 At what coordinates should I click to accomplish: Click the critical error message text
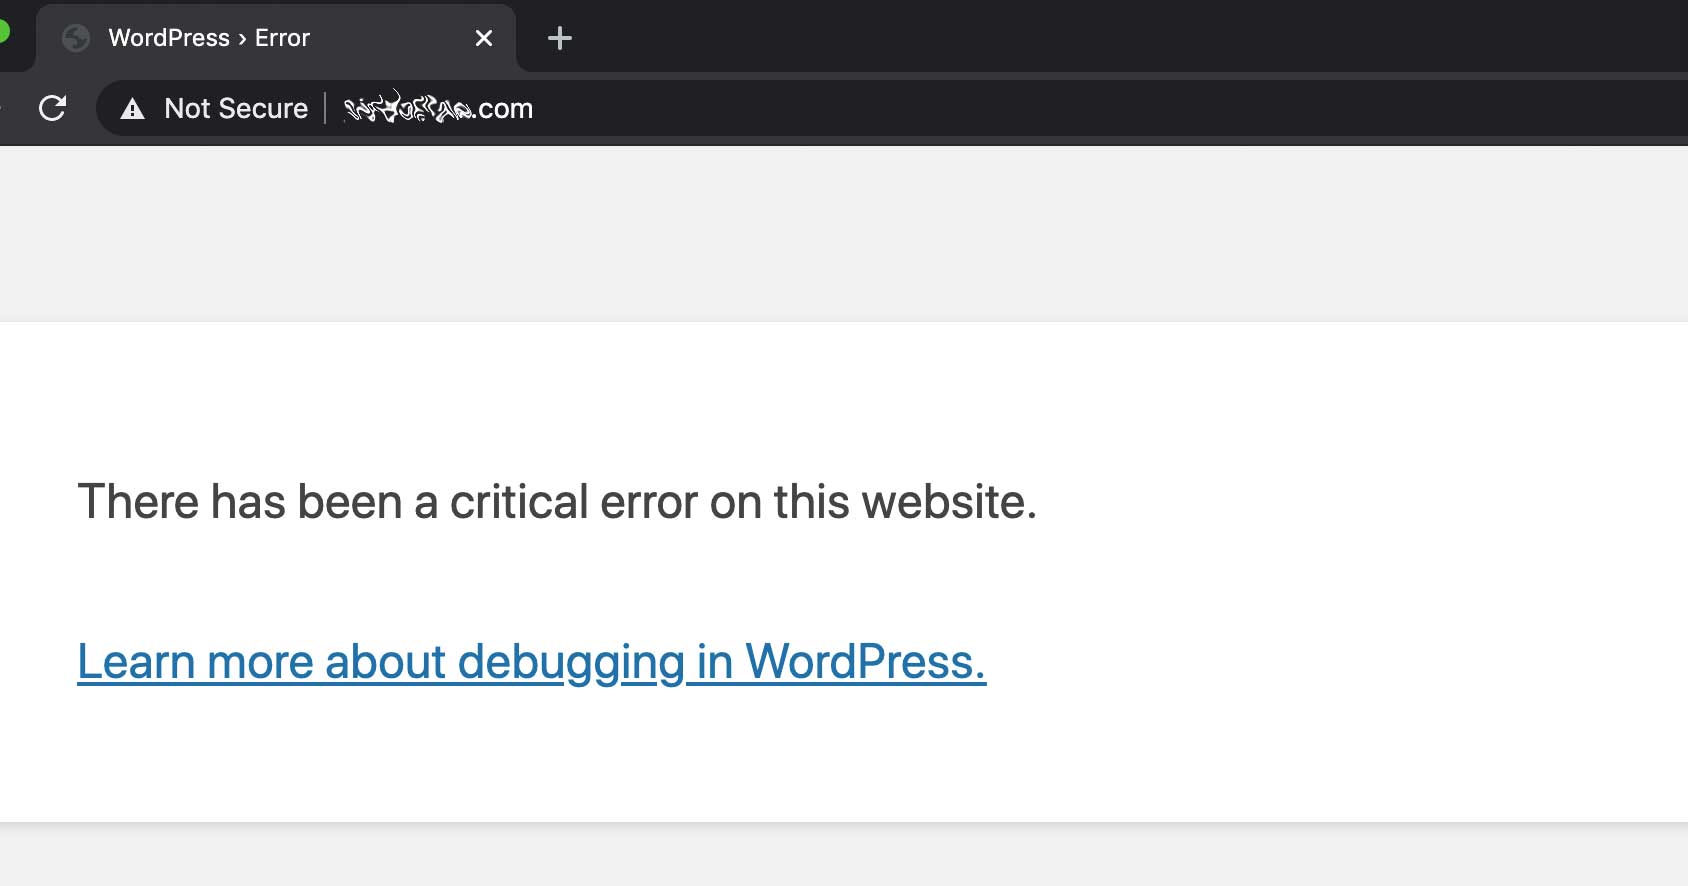click(557, 502)
